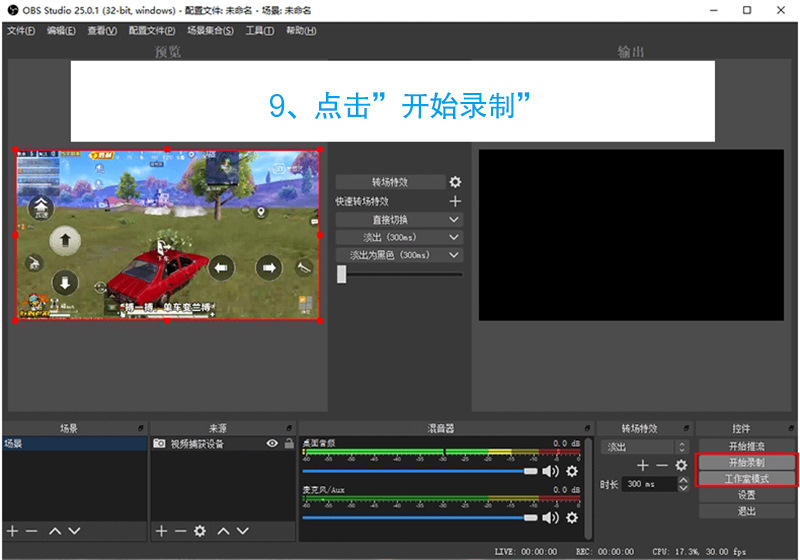
Task: Remove the selected source with the minus icon
Action: coord(180,531)
